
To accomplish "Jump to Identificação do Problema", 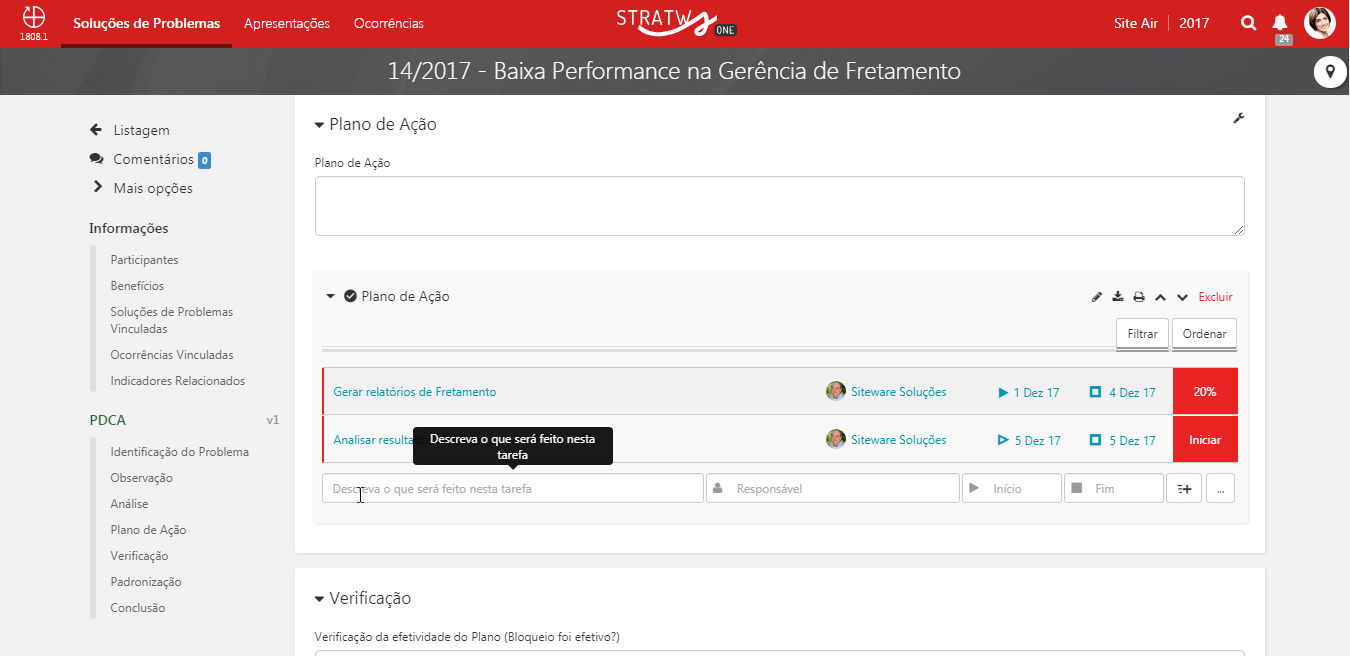I will pos(180,452).
